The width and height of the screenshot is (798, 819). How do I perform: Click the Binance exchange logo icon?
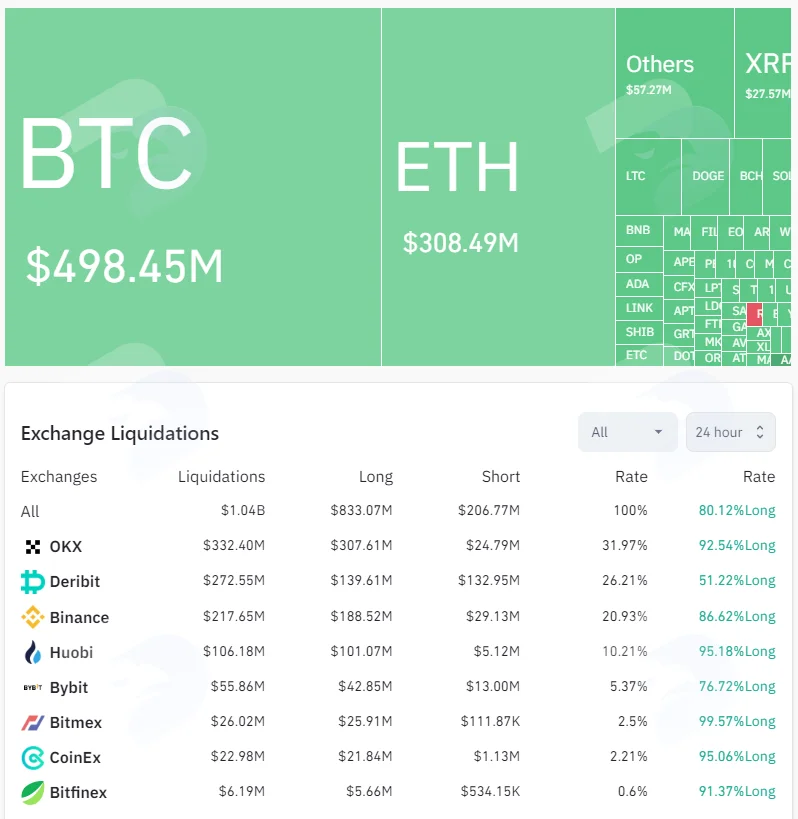click(32, 617)
